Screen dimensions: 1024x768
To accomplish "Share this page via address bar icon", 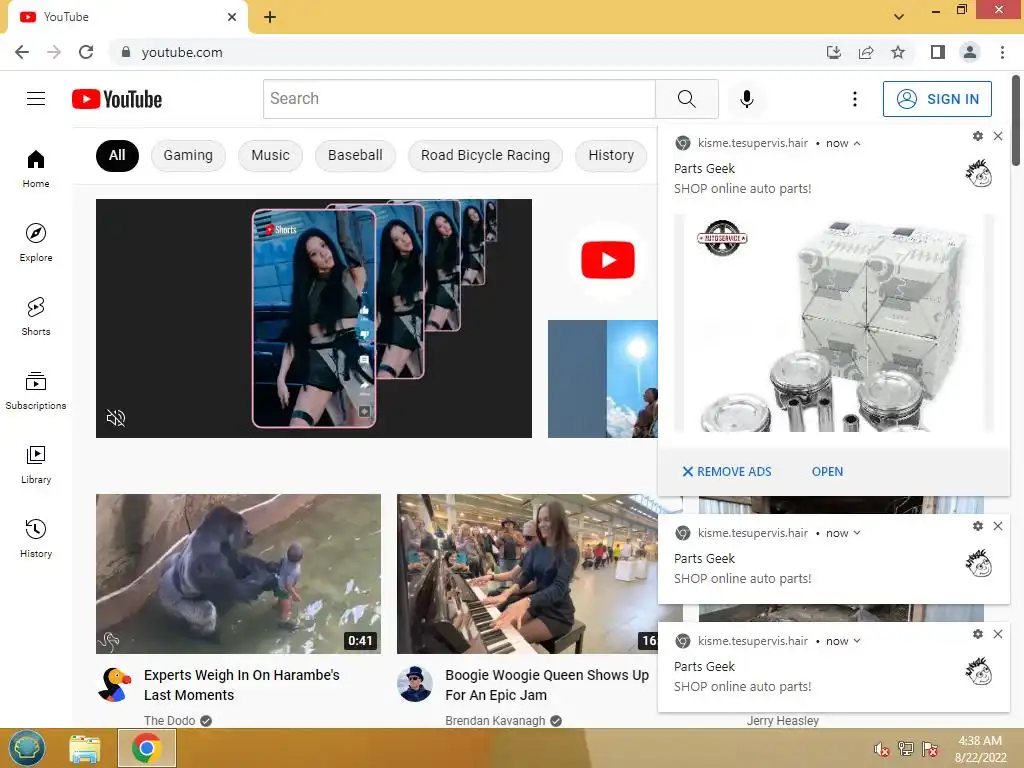I will click(866, 52).
